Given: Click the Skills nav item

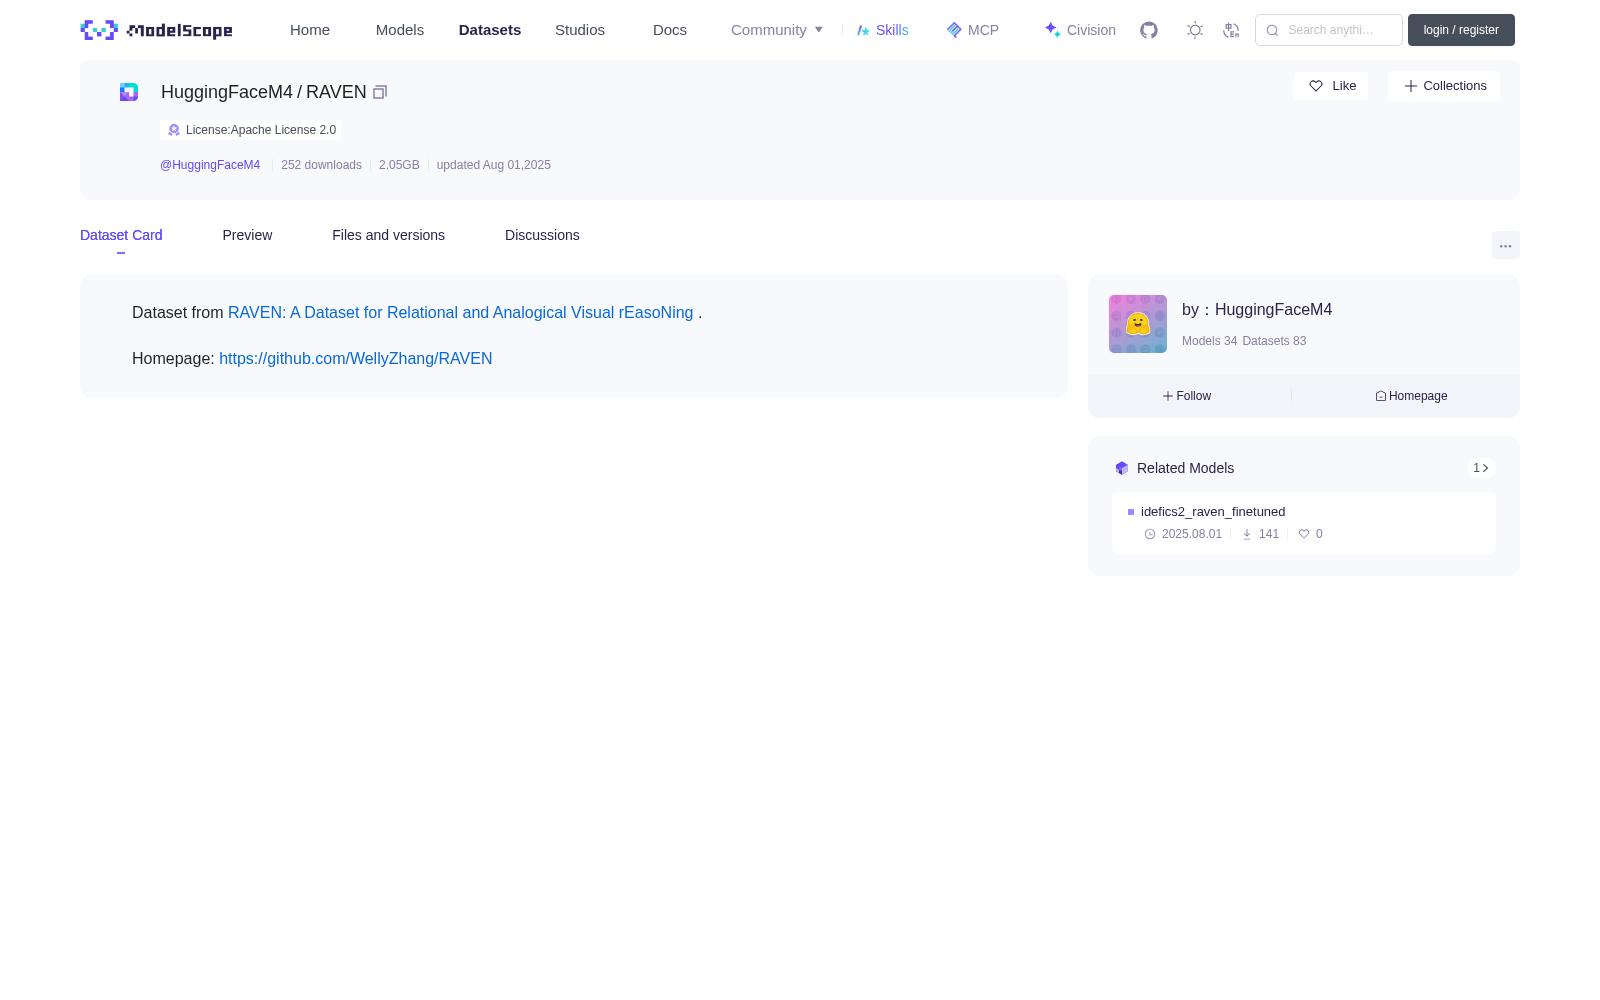Looking at the screenshot, I should click(883, 30).
